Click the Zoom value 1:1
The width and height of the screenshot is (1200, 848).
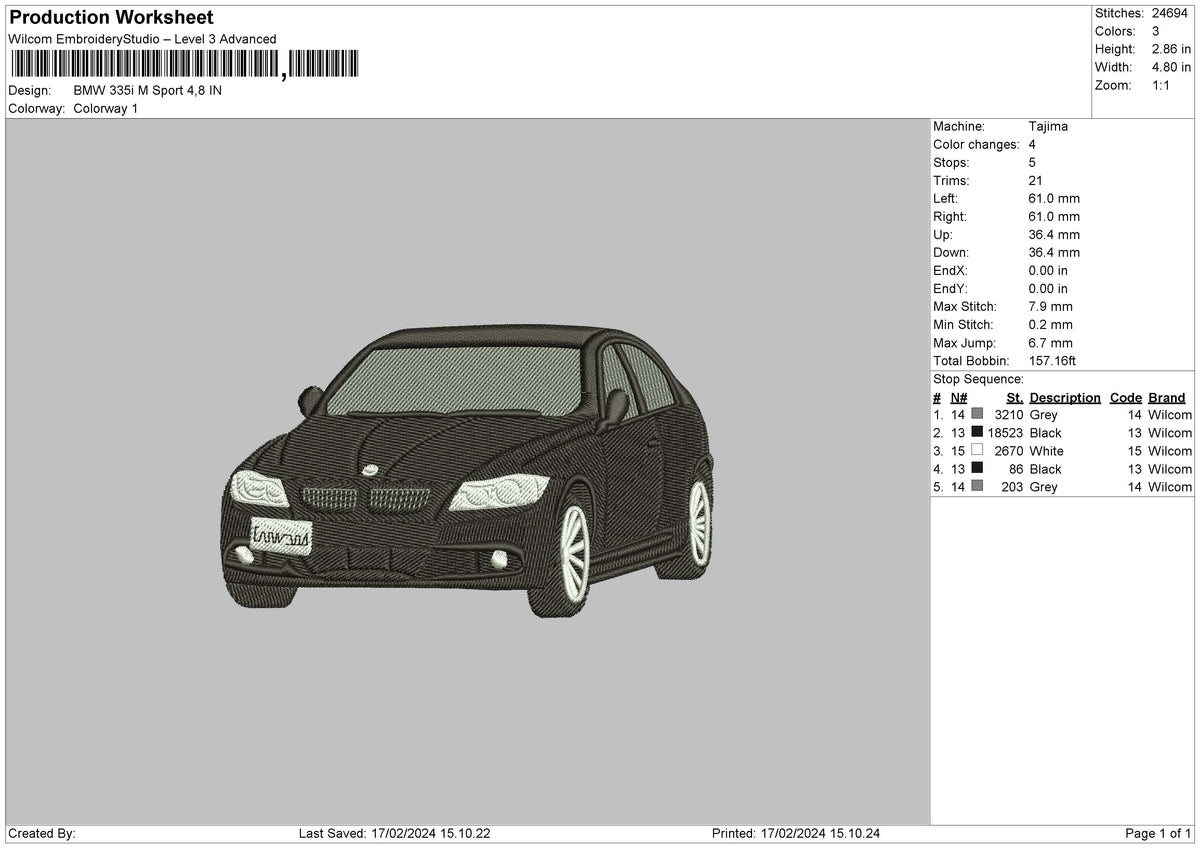click(x=1162, y=85)
